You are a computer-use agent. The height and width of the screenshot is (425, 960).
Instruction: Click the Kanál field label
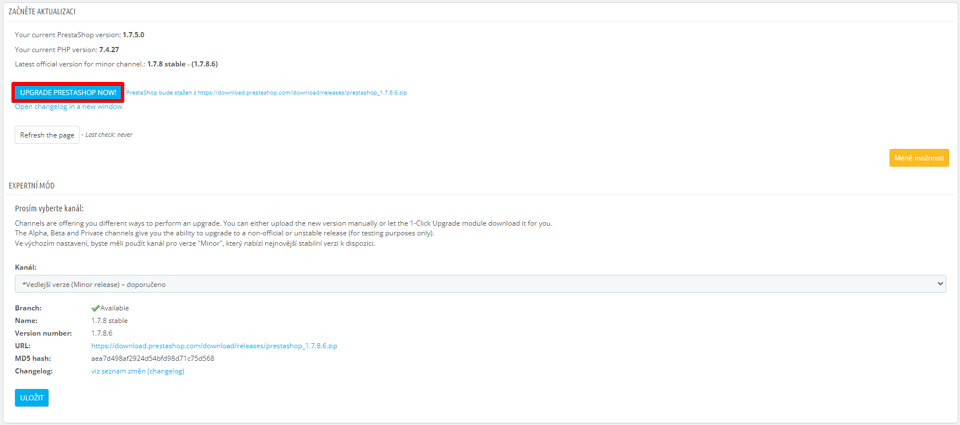pyautogui.click(x=26, y=268)
